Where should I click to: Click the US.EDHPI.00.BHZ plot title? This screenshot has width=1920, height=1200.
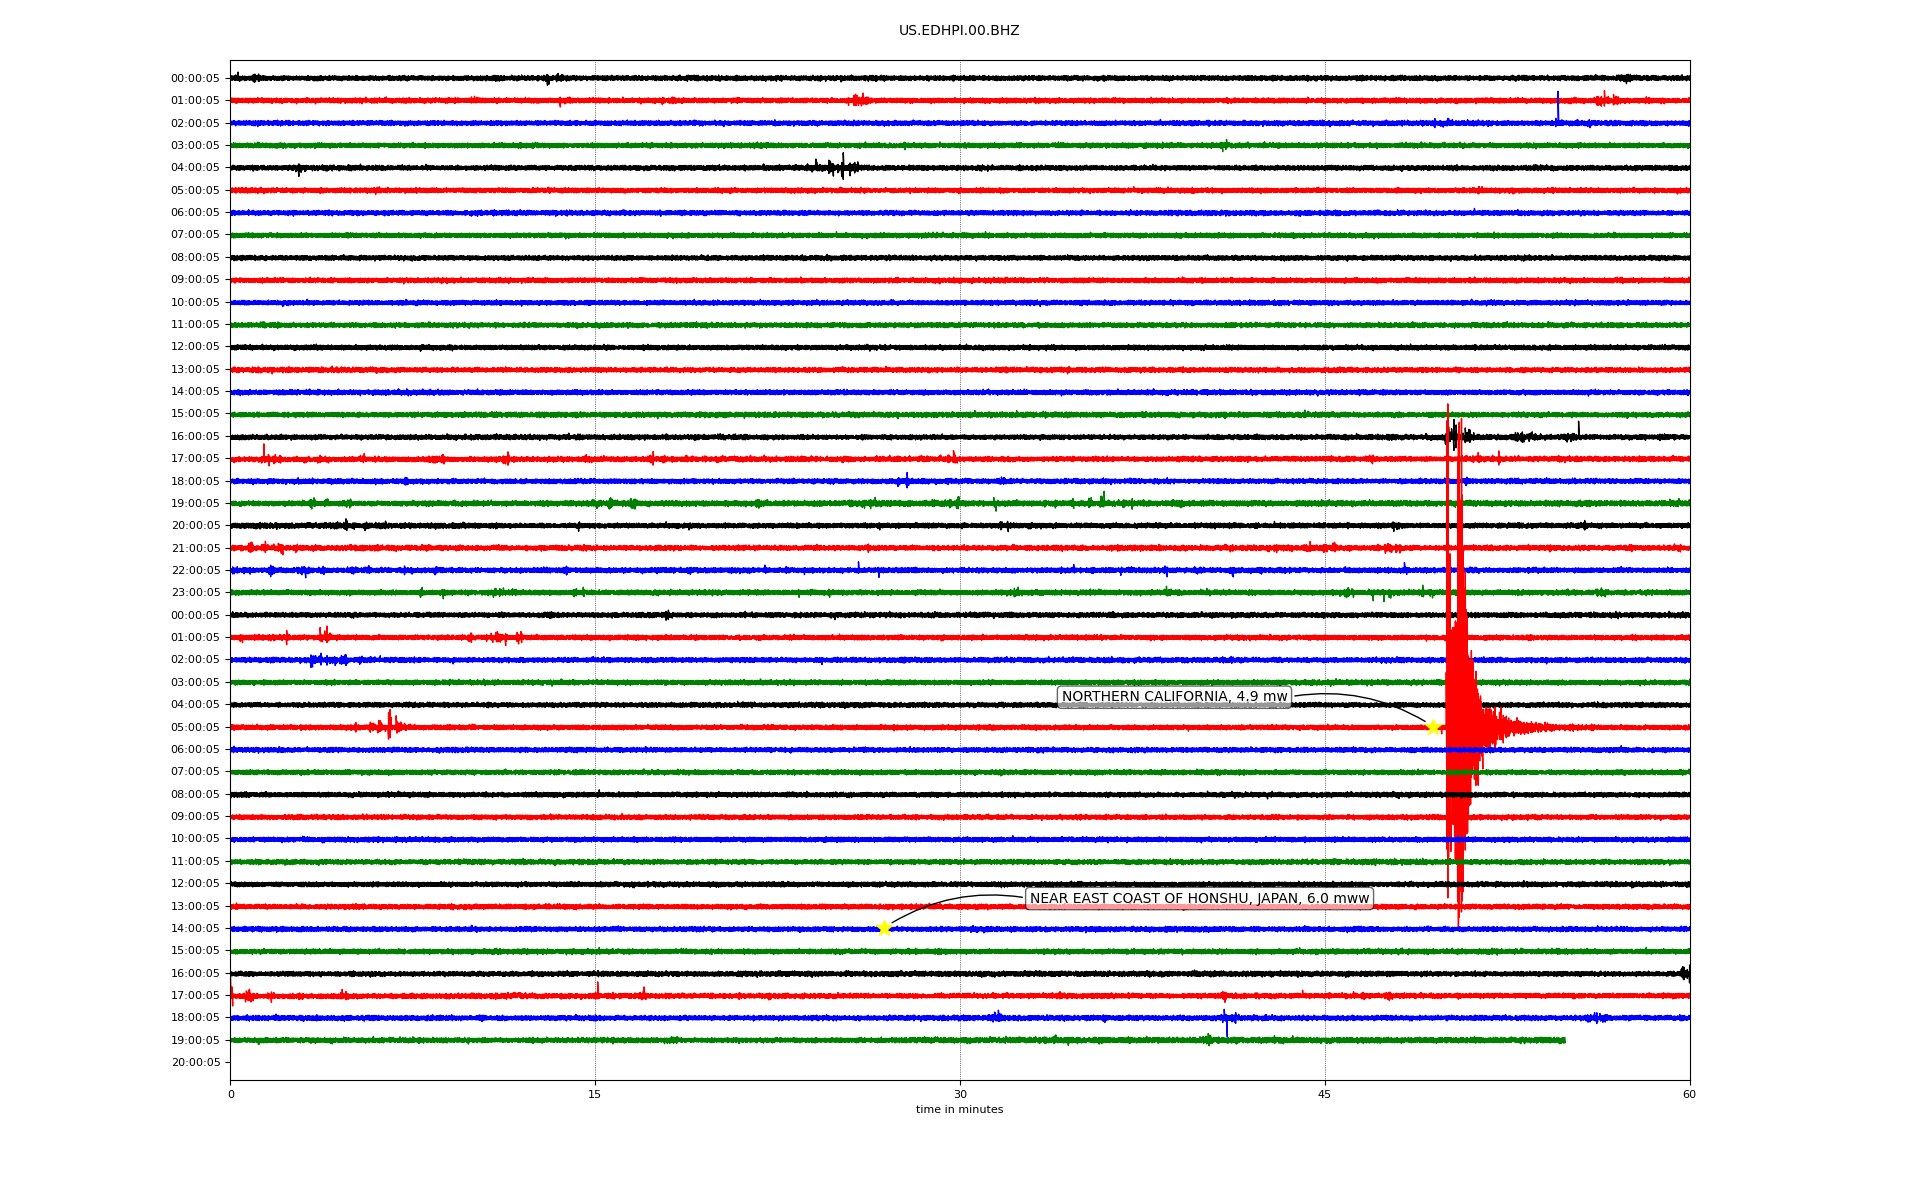pos(959,31)
